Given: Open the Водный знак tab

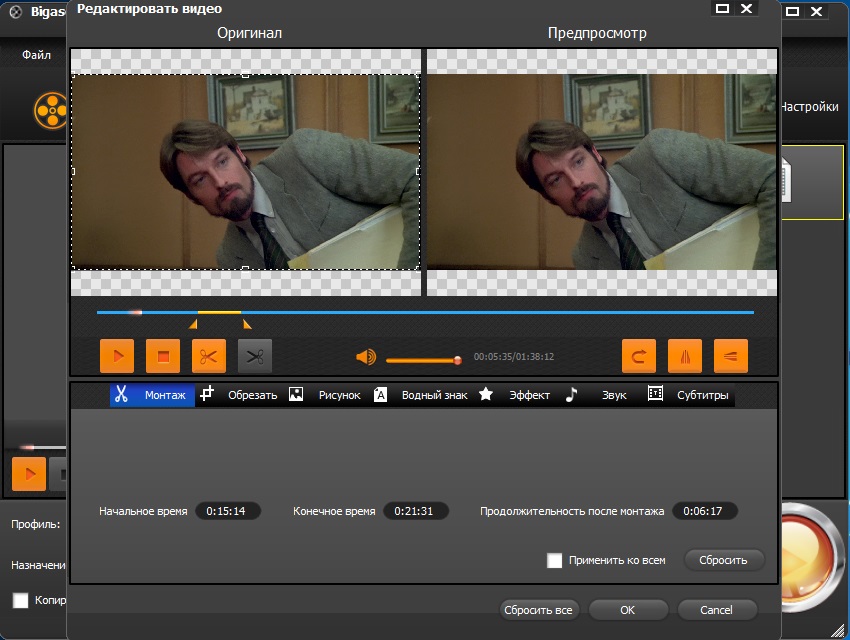Looking at the screenshot, I should 421,395.
